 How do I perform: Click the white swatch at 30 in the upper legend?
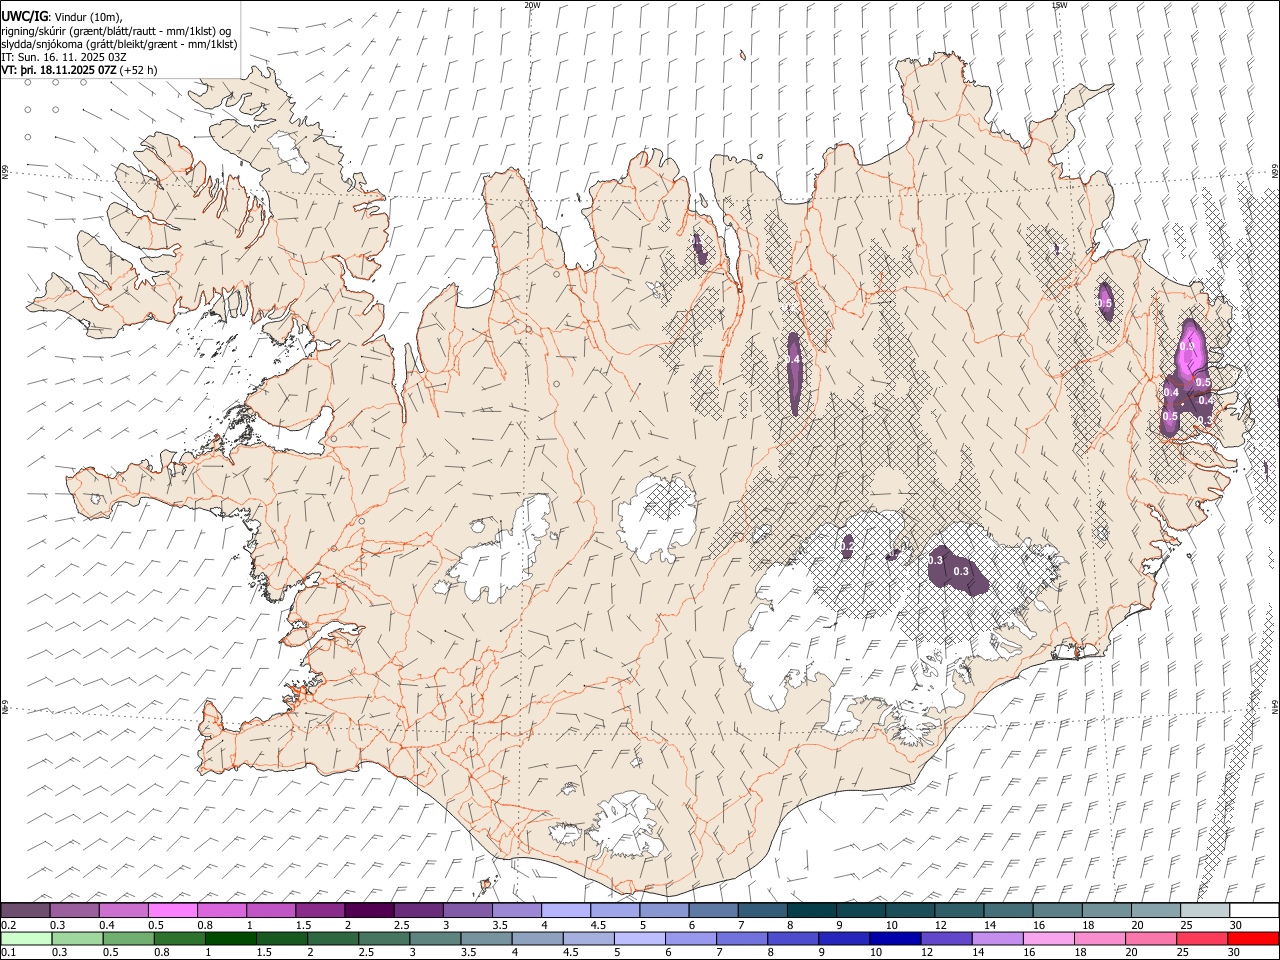tap(1253, 910)
